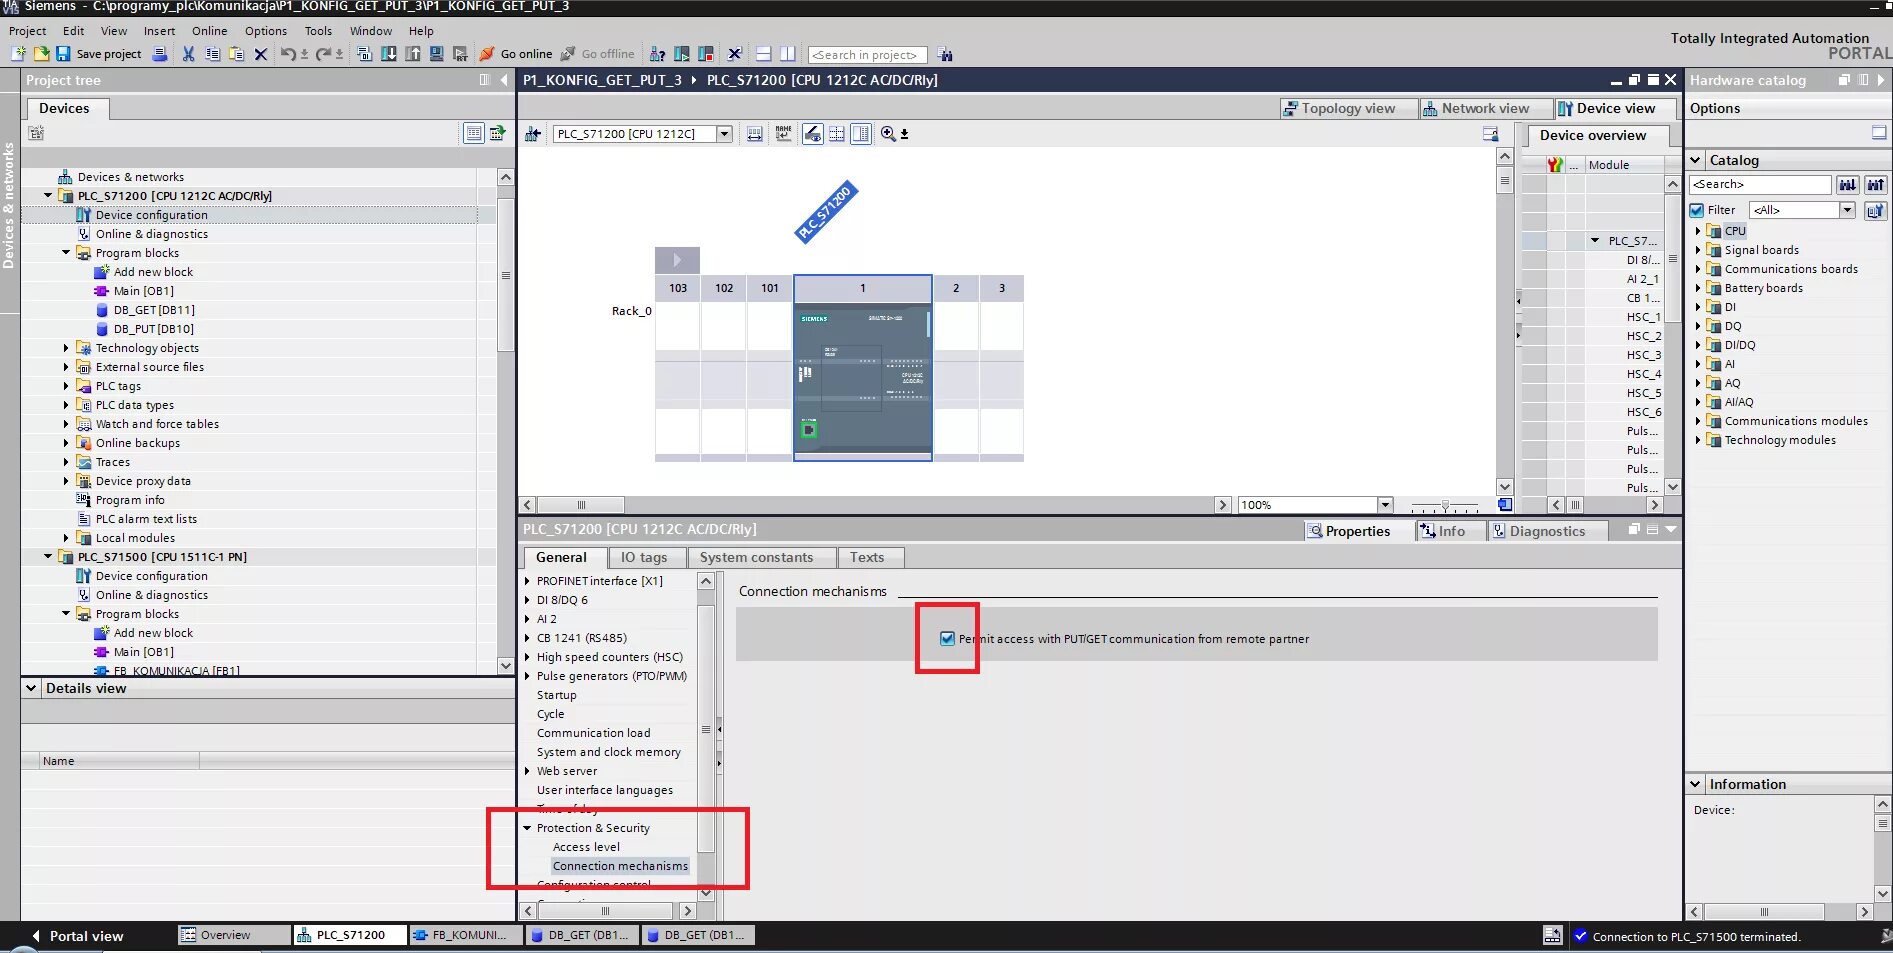Click the Accessible devices icon
Image resolution: width=1893 pixels, height=953 pixels.
(x=657, y=54)
